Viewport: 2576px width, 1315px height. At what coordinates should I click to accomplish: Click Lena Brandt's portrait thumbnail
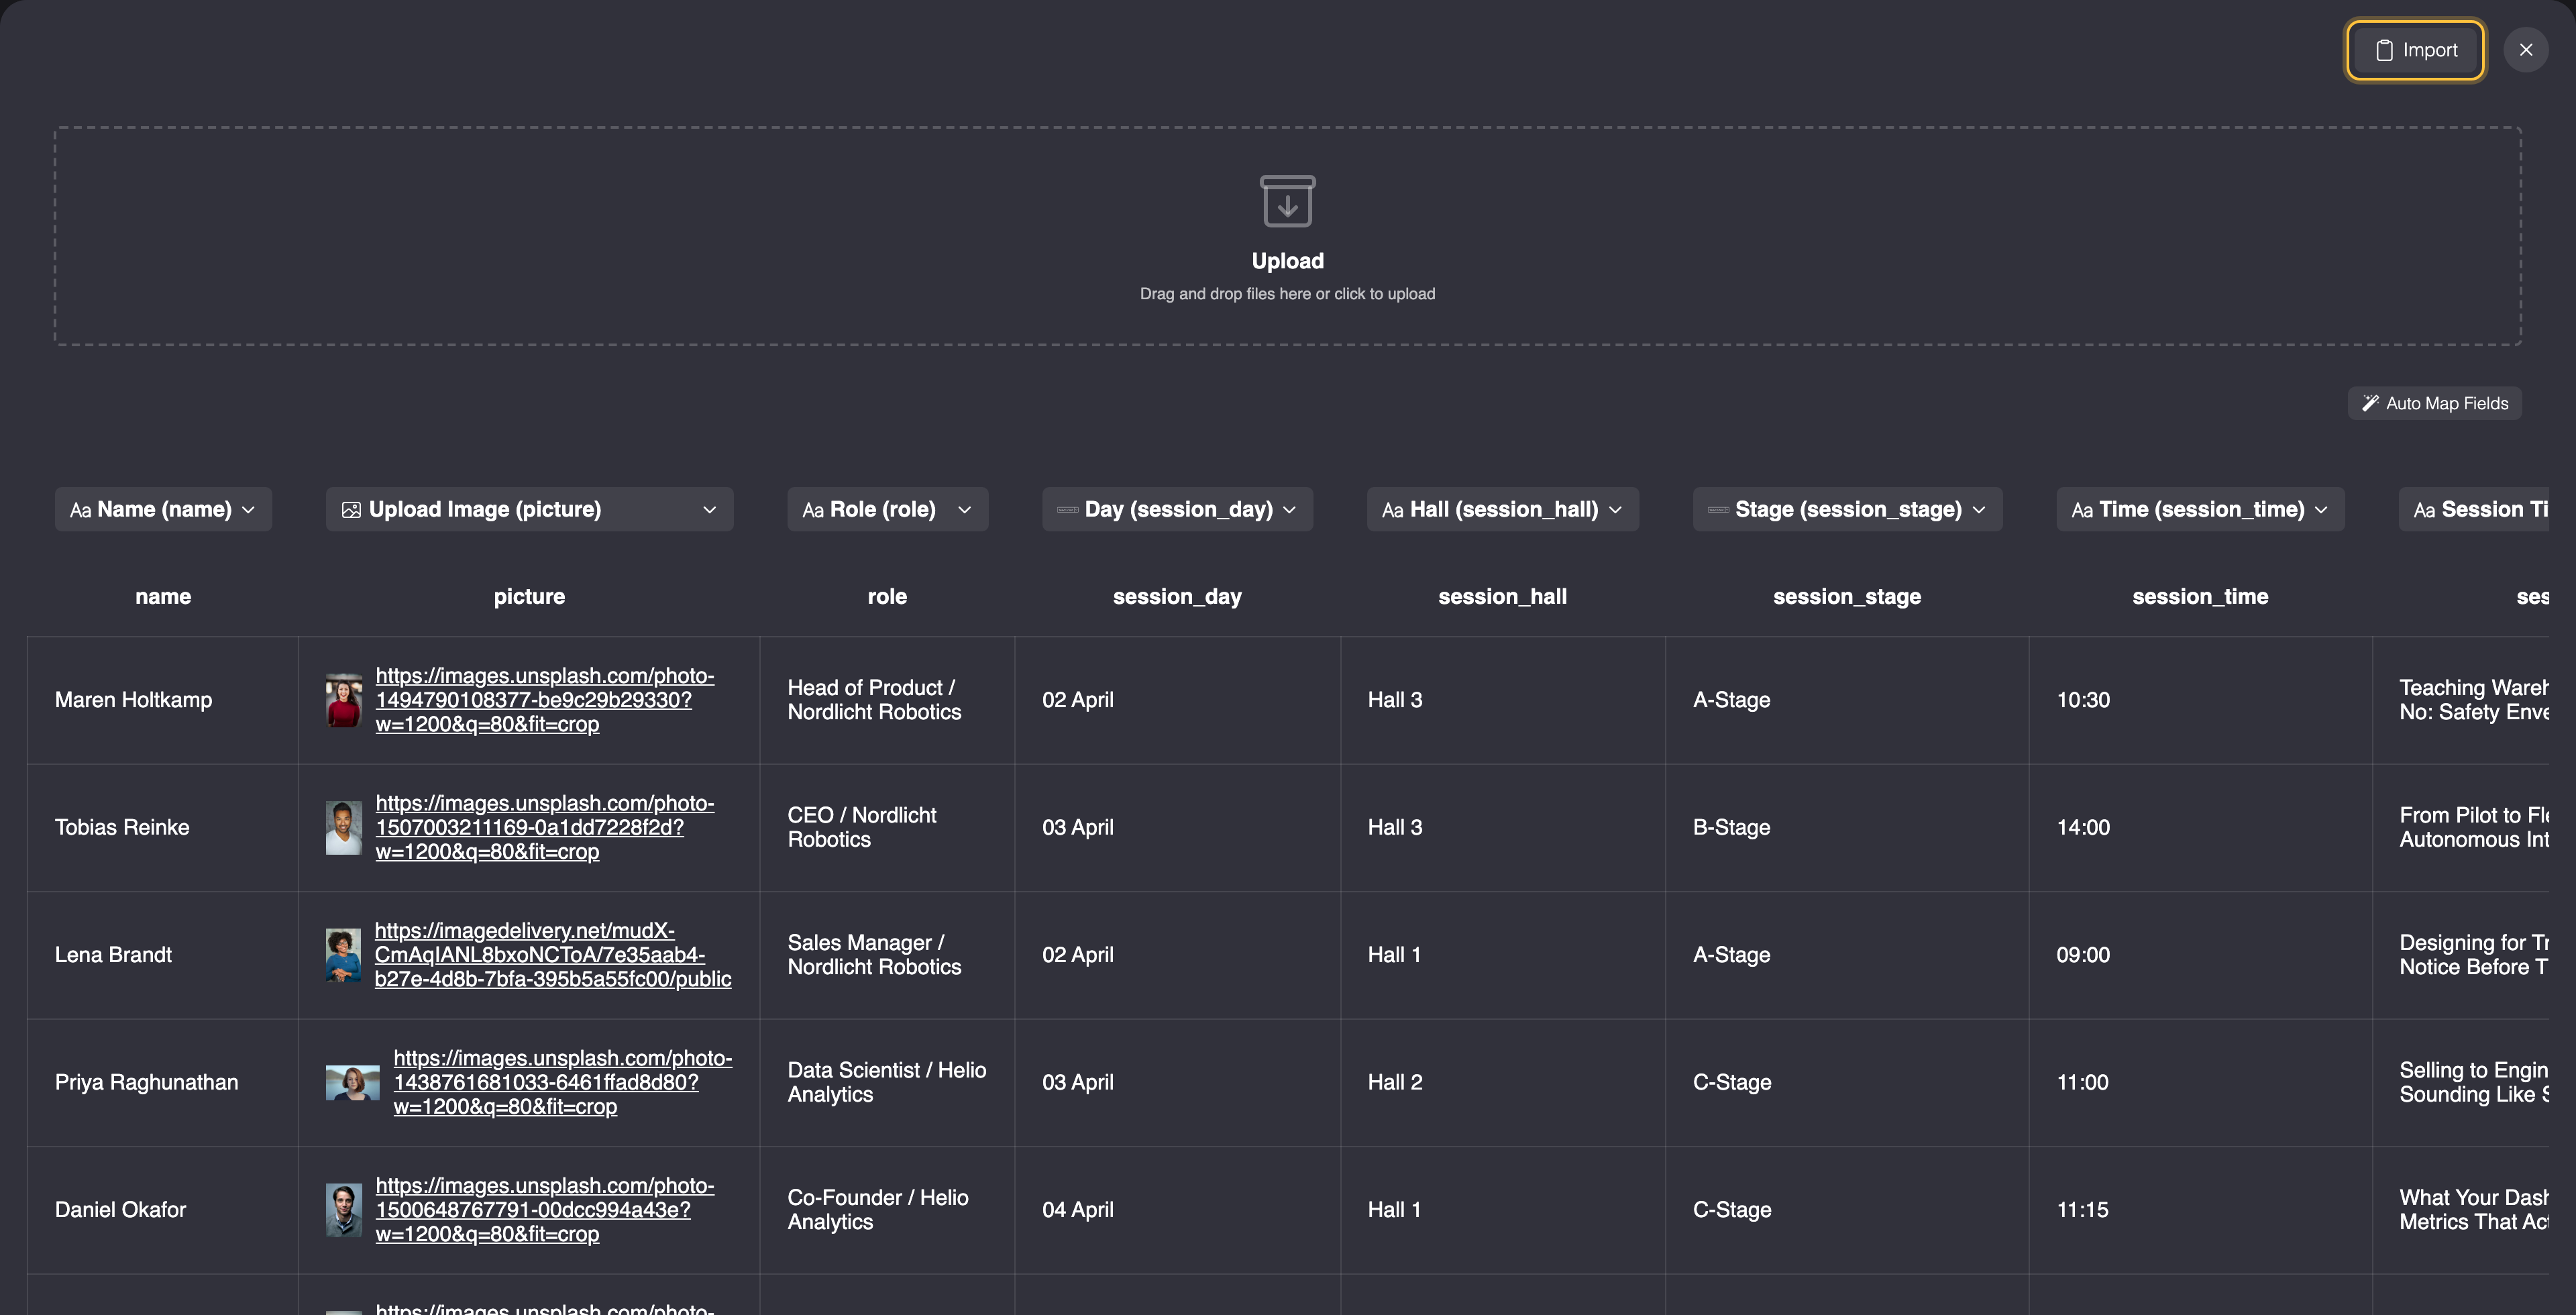click(x=343, y=955)
